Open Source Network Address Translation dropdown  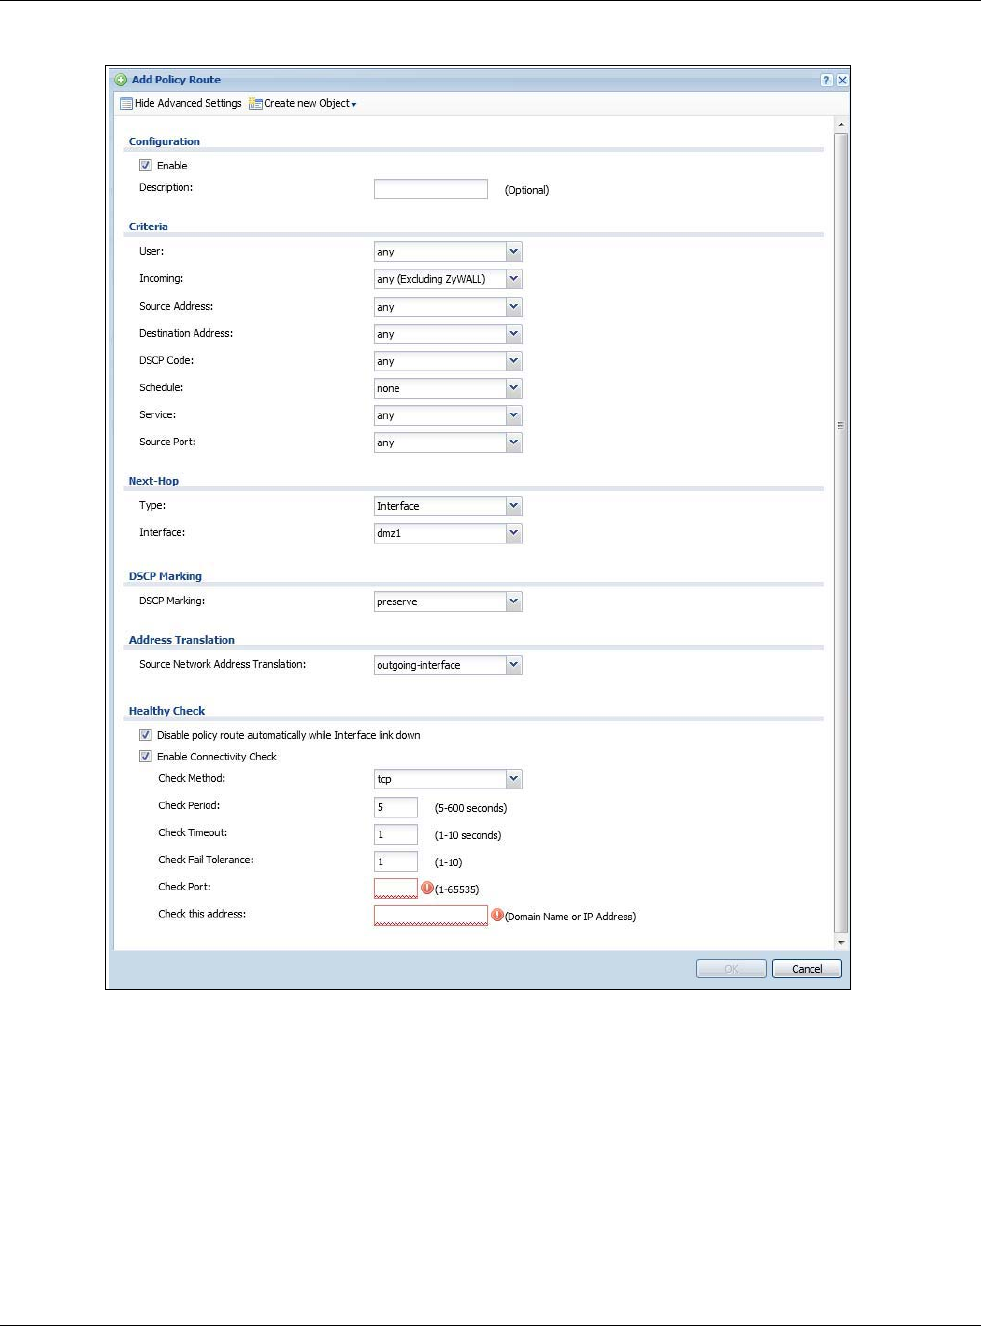(x=514, y=665)
